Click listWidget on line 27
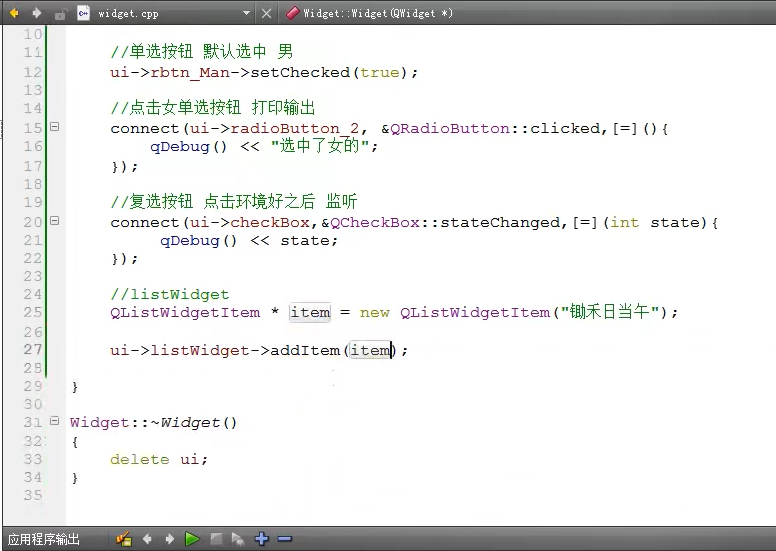 click(x=199, y=351)
